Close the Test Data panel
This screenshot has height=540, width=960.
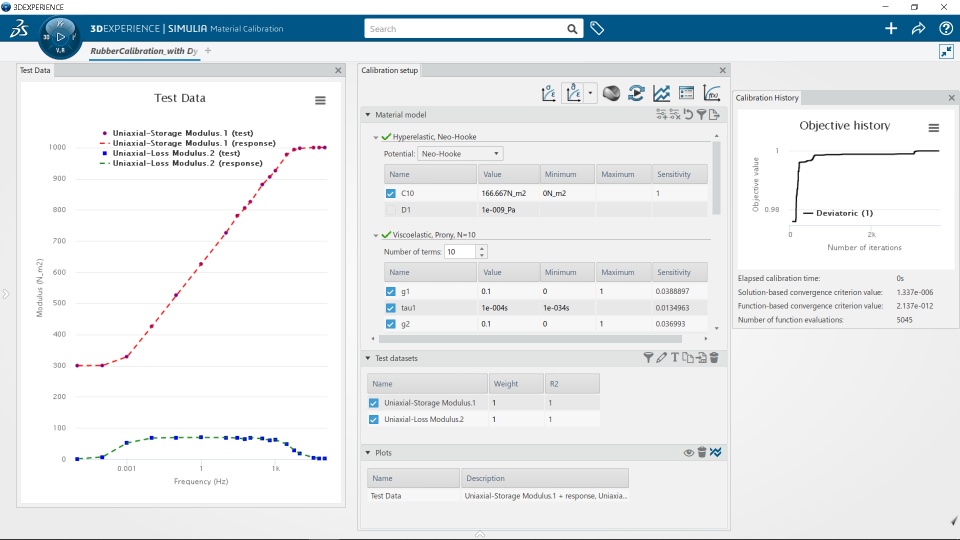[x=338, y=70]
